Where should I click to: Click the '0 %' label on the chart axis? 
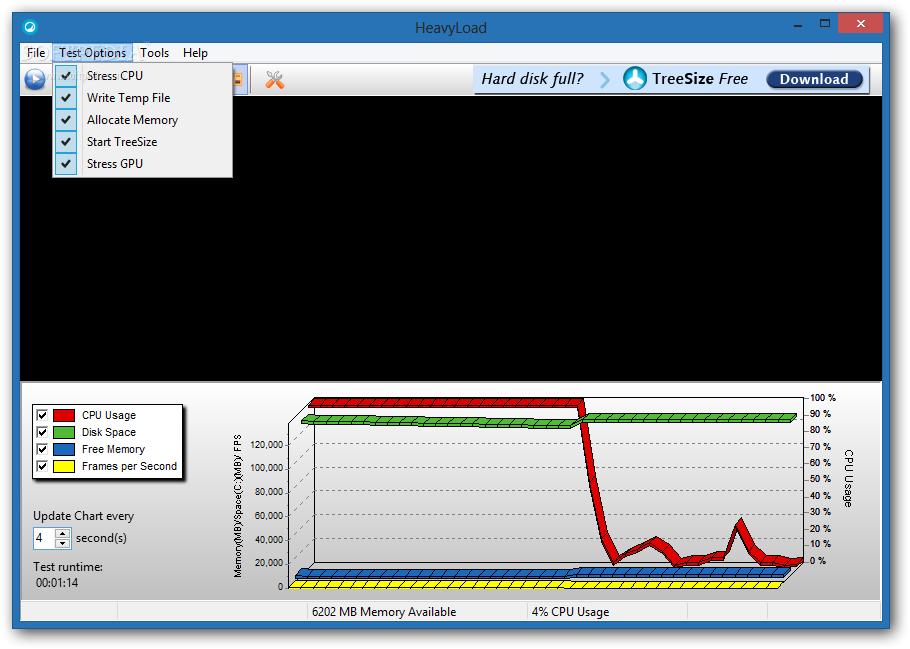pos(818,560)
